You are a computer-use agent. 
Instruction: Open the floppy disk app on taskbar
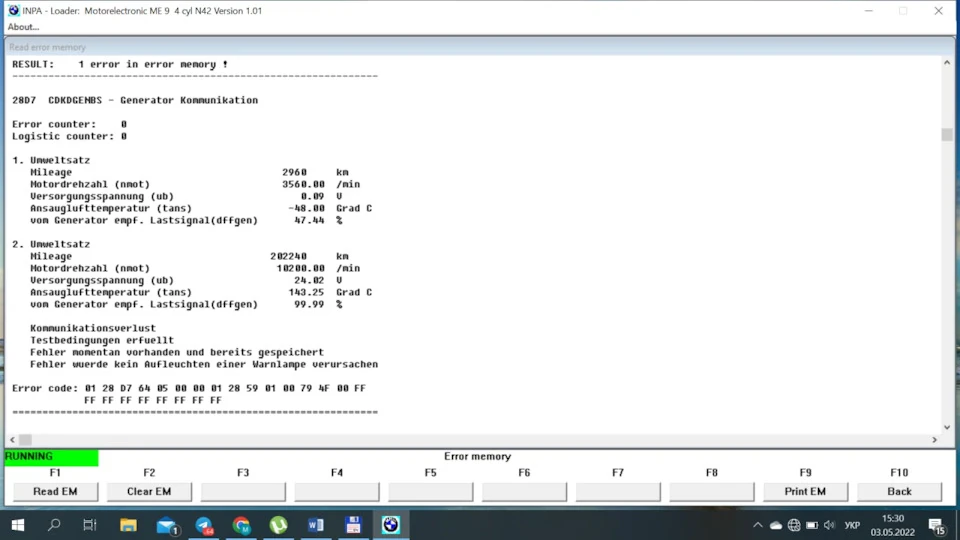(353, 525)
